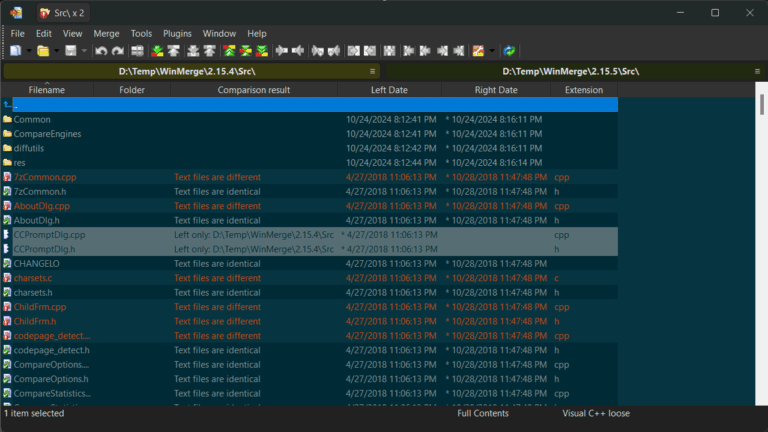
Task: Click the Open folder toolbar icon
Action: tap(43, 51)
